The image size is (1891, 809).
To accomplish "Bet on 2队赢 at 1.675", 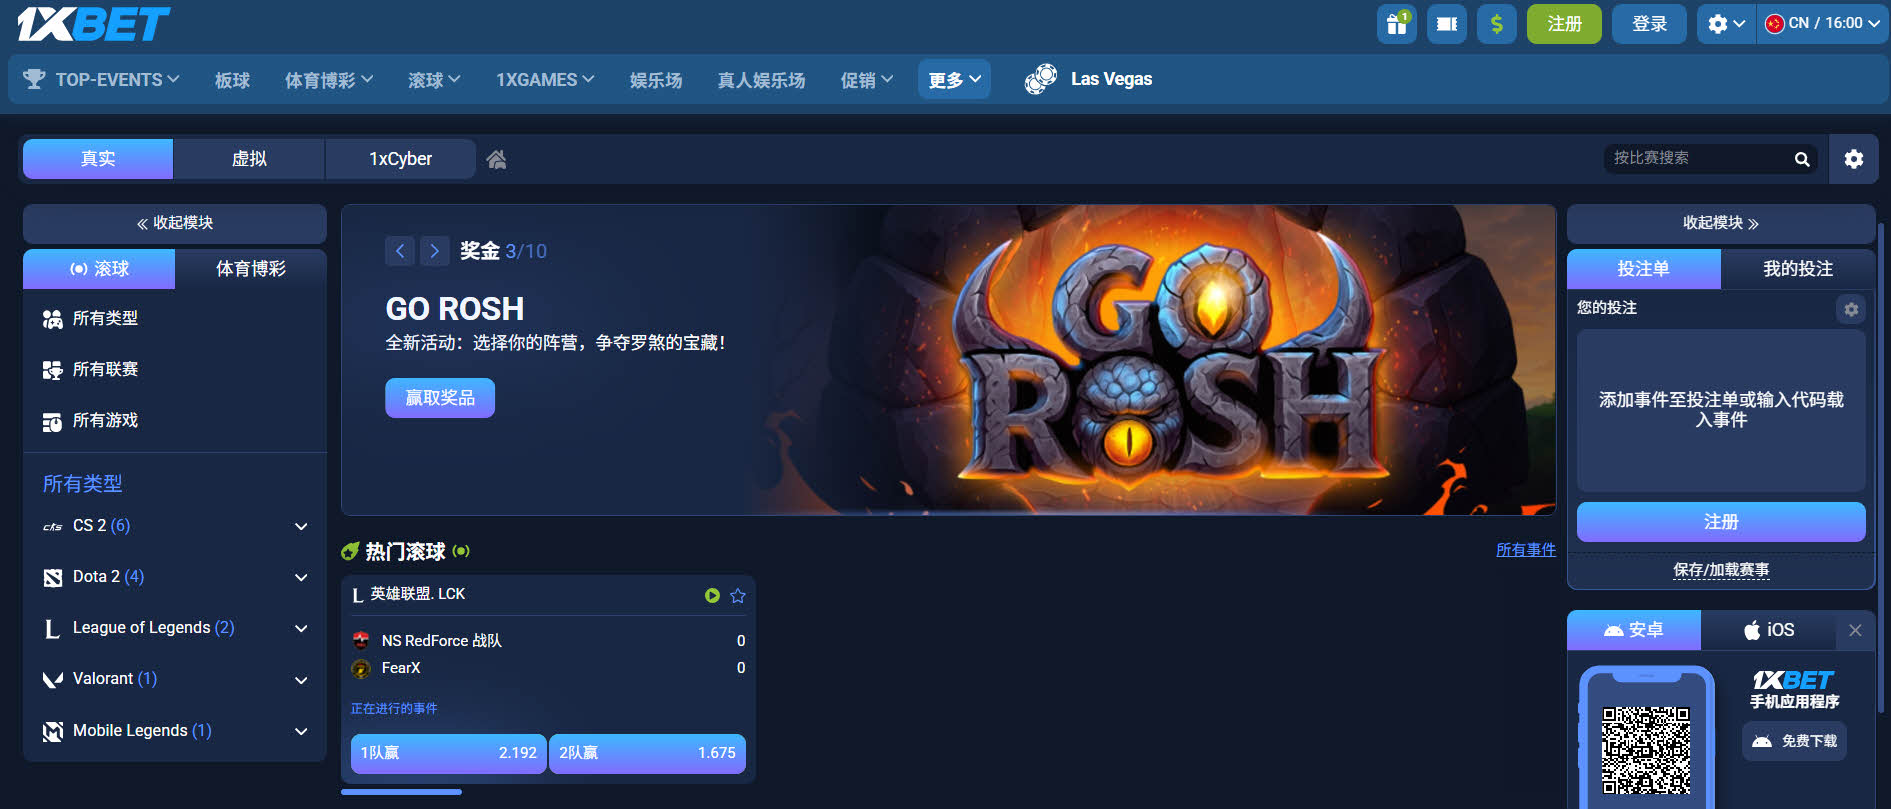I will 647,753.
